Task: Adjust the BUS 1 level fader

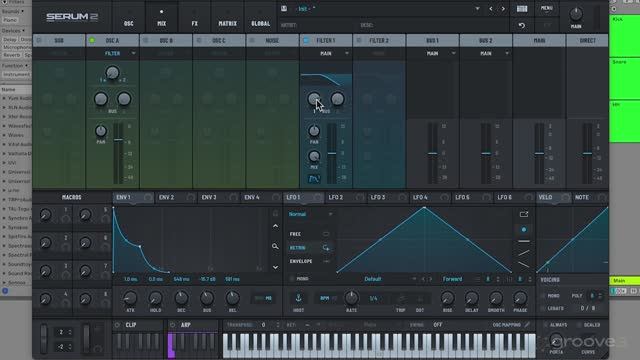Action: (x=433, y=153)
